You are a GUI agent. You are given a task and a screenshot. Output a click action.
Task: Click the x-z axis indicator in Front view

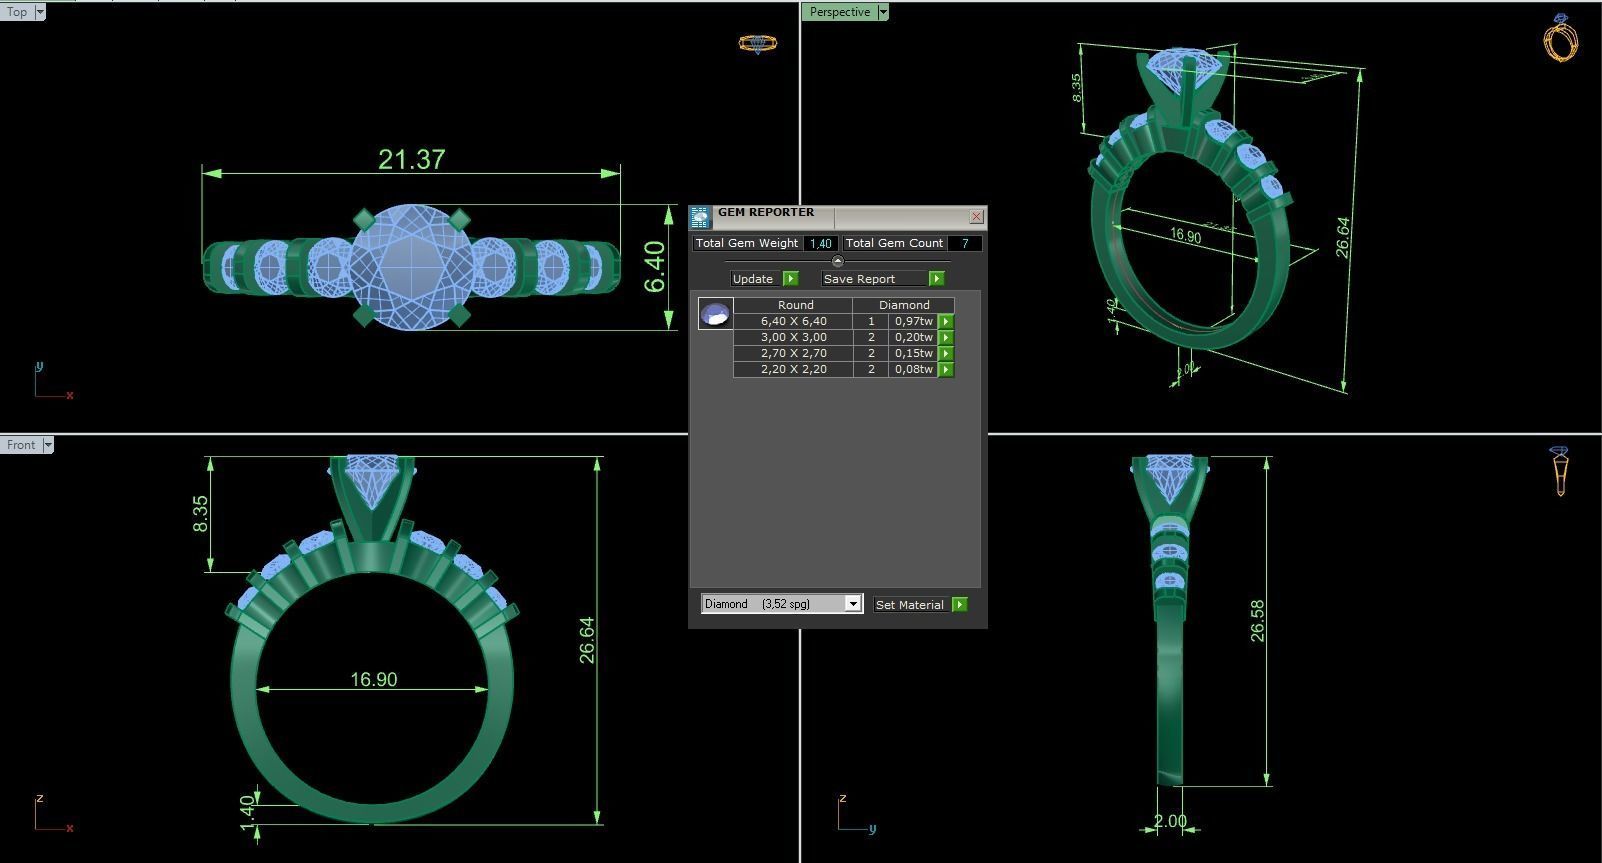click(x=53, y=814)
